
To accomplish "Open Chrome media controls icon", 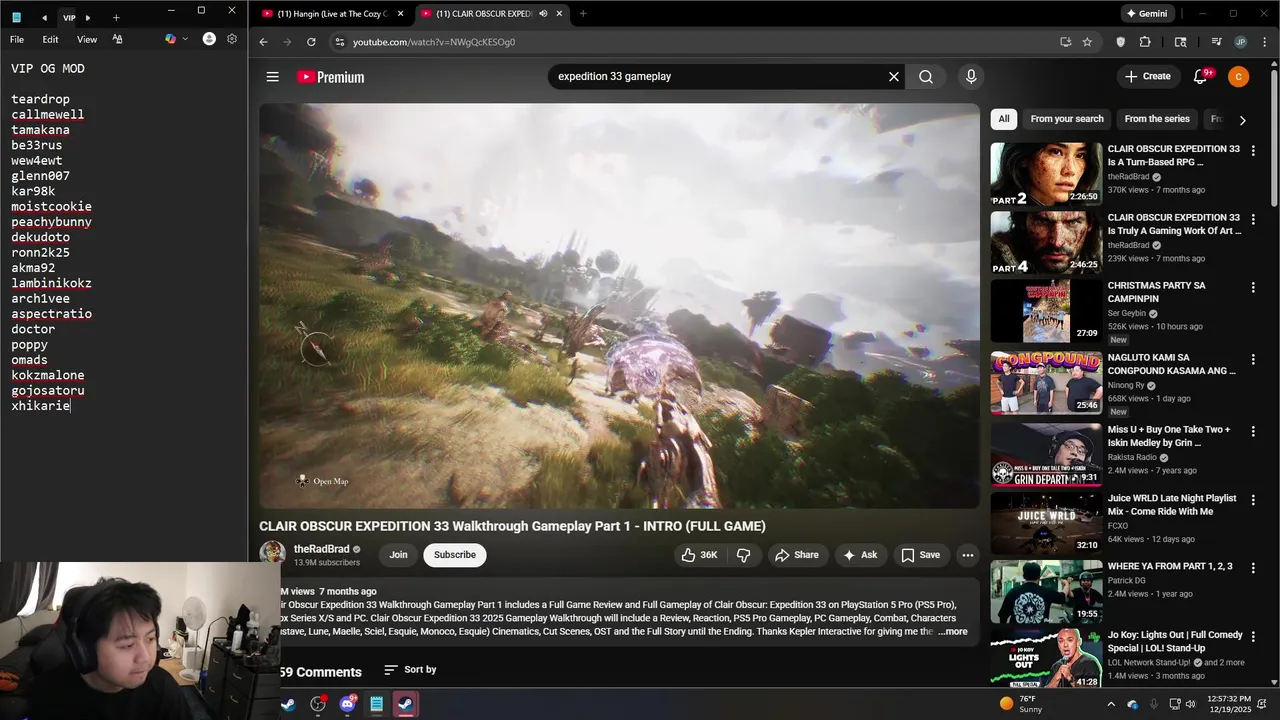I will 1216,42.
